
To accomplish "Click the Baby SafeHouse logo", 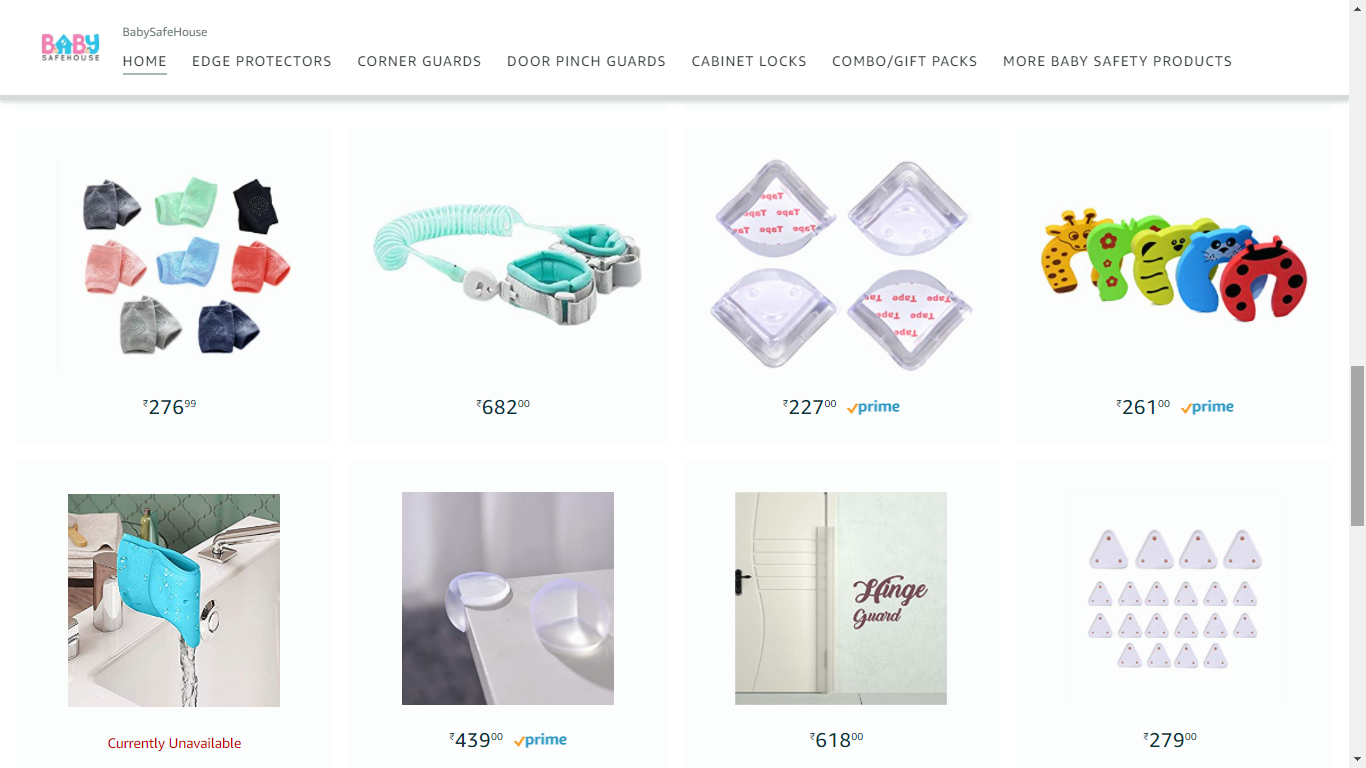I will [70, 47].
